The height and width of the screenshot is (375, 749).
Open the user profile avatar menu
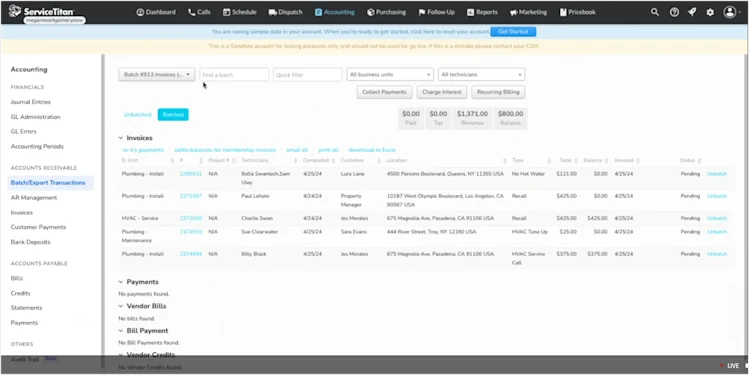click(731, 12)
